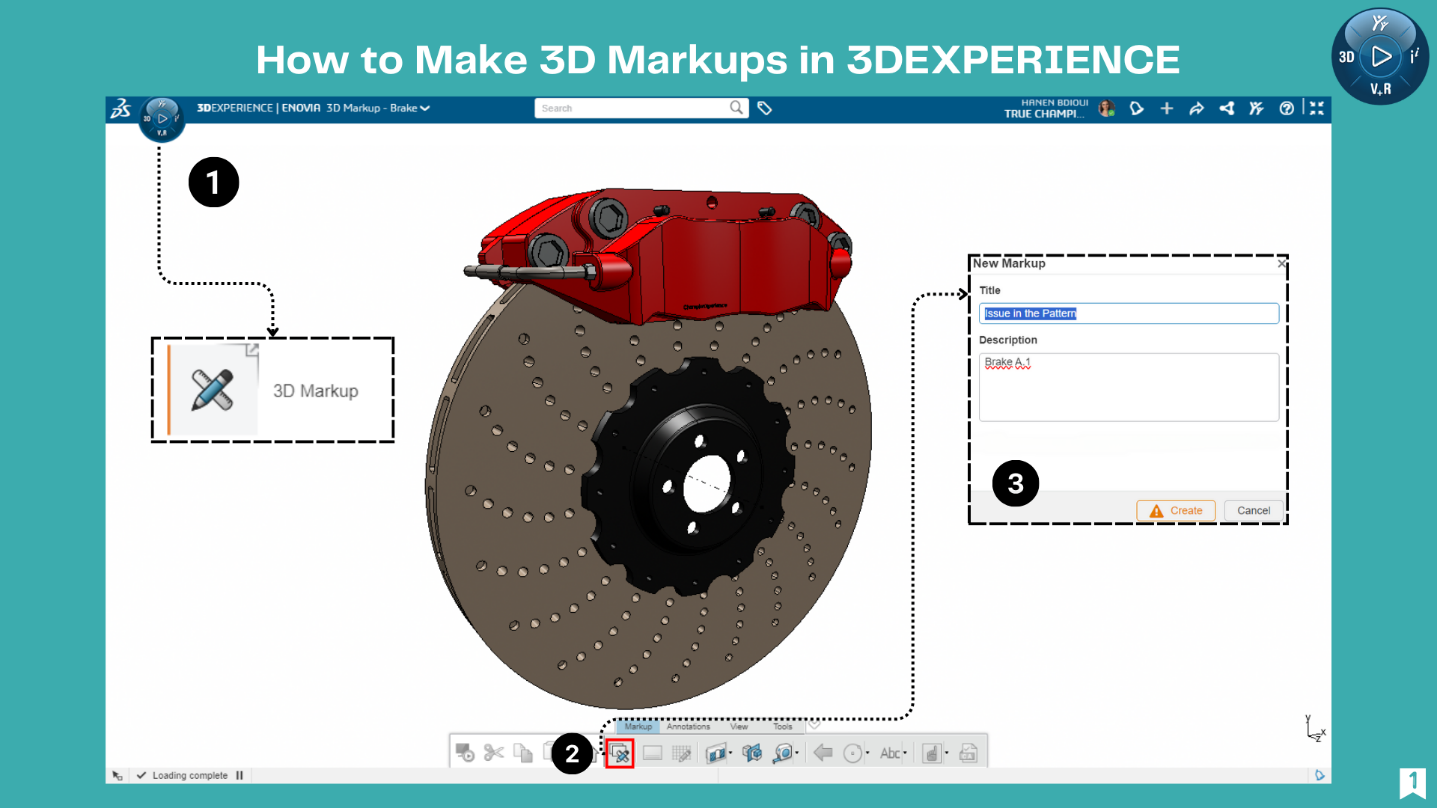1437x808 pixels.
Task: Click the sectioning view icon
Action: click(716, 753)
